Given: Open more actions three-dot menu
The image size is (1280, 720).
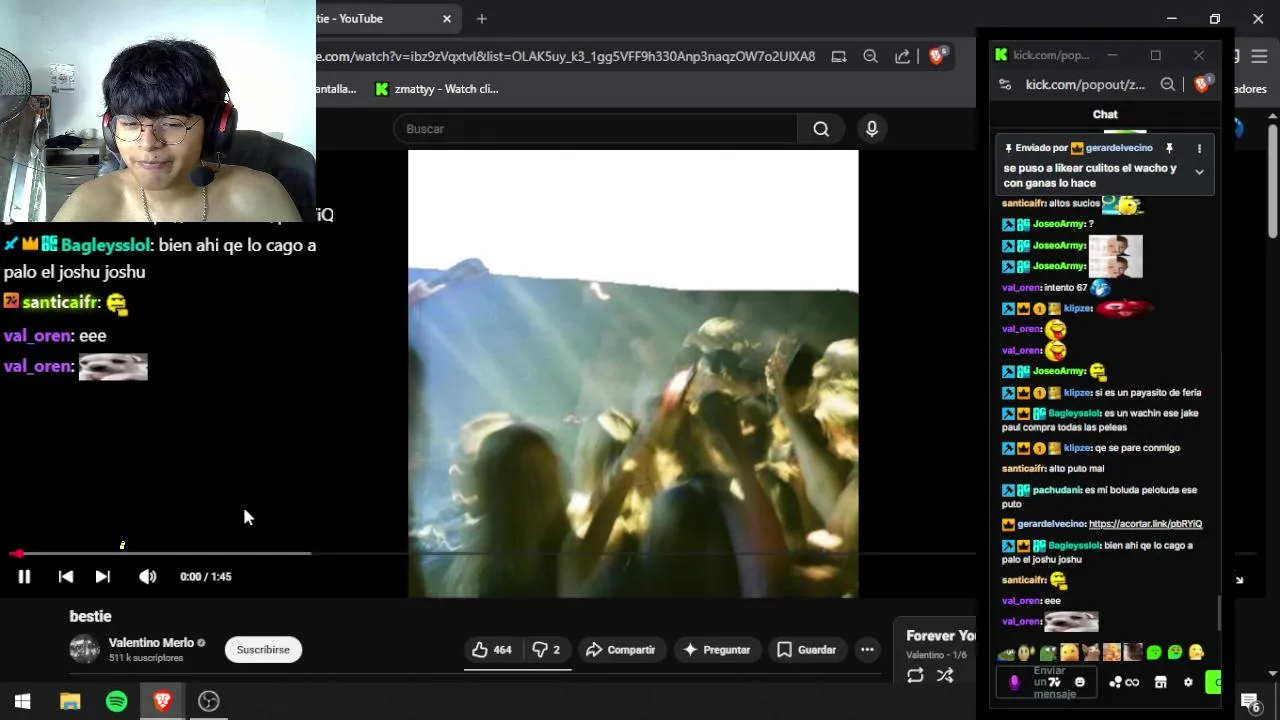Looking at the screenshot, I should 867,650.
